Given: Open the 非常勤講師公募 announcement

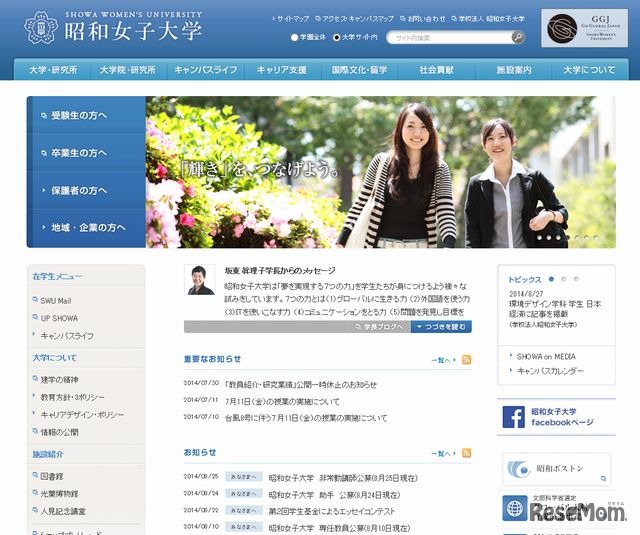Looking at the screenshot, I should click(343, 478).
